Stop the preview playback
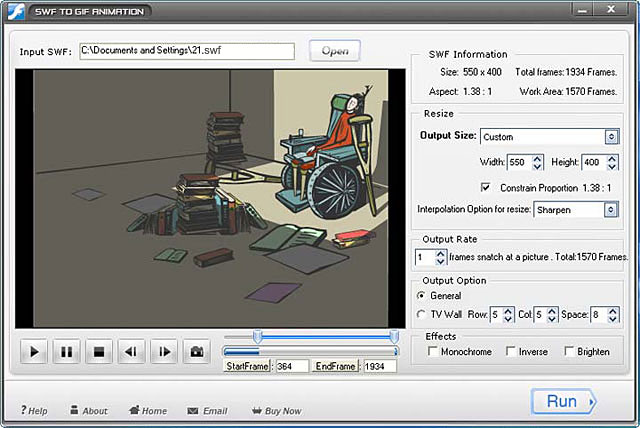 click(x=99, y=351)
